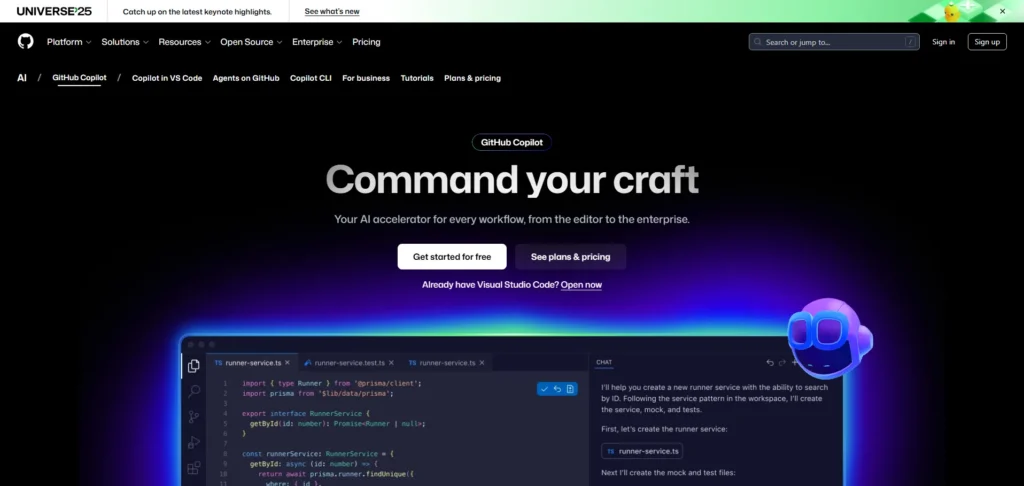Open the Enterprise dropdown
Viewport: 1024px width, 486px height.
click(x=317, y=42)
